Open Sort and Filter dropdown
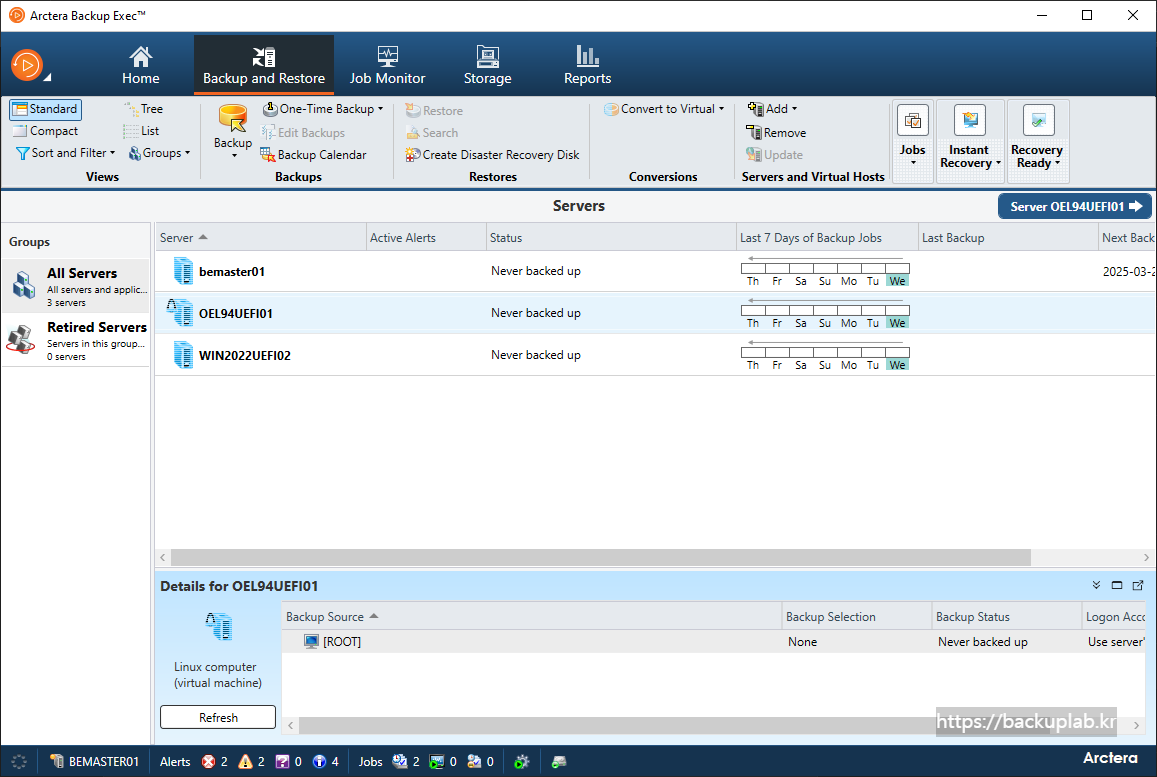 [x=65, y=153]
